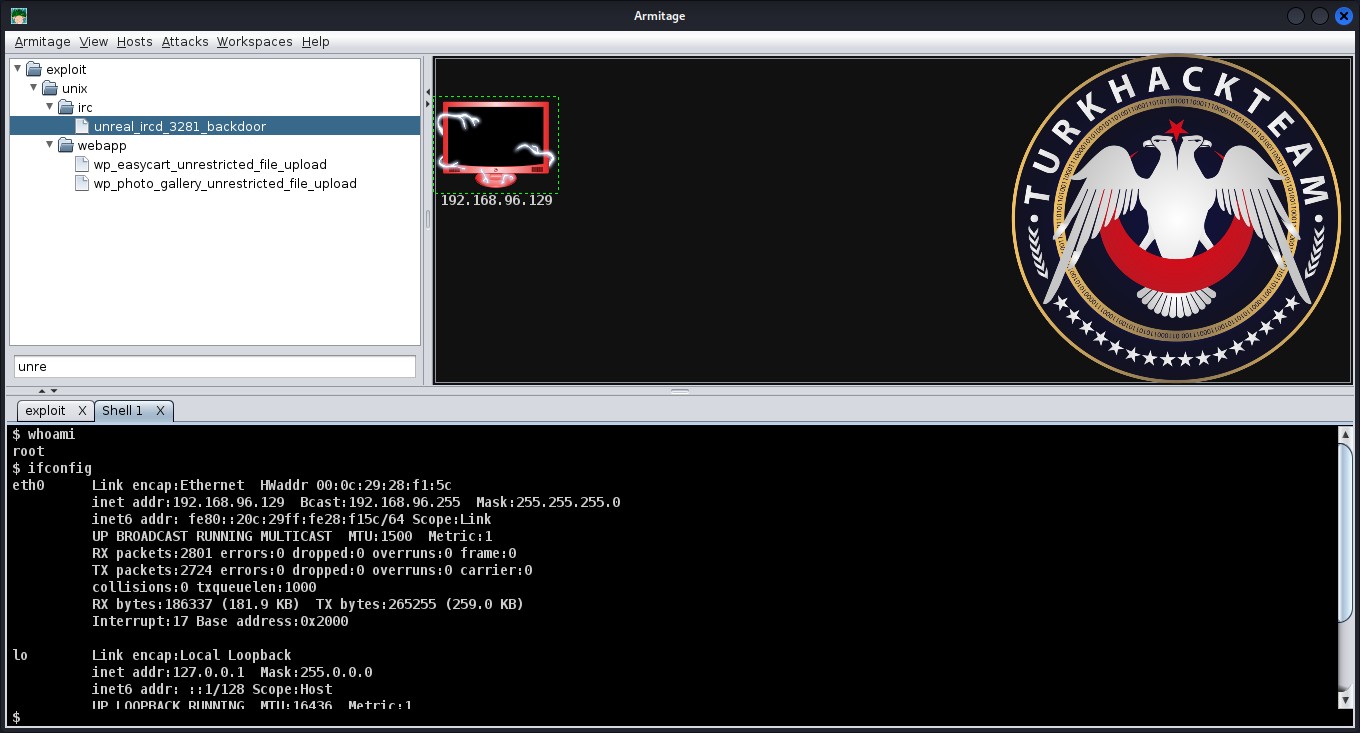Click the 'RX packets:2801' line
The image size is (1360, 733).
pos(304,553)
